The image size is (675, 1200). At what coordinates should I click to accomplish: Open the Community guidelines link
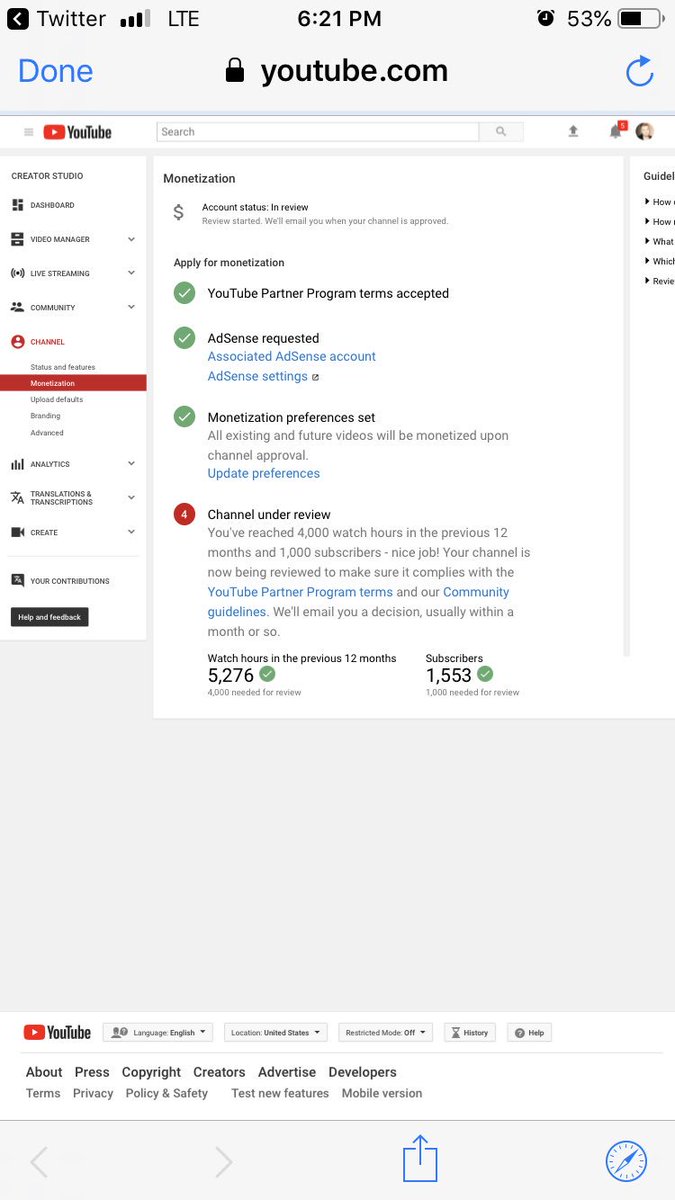pyautogui.click(x=358, y=601)
